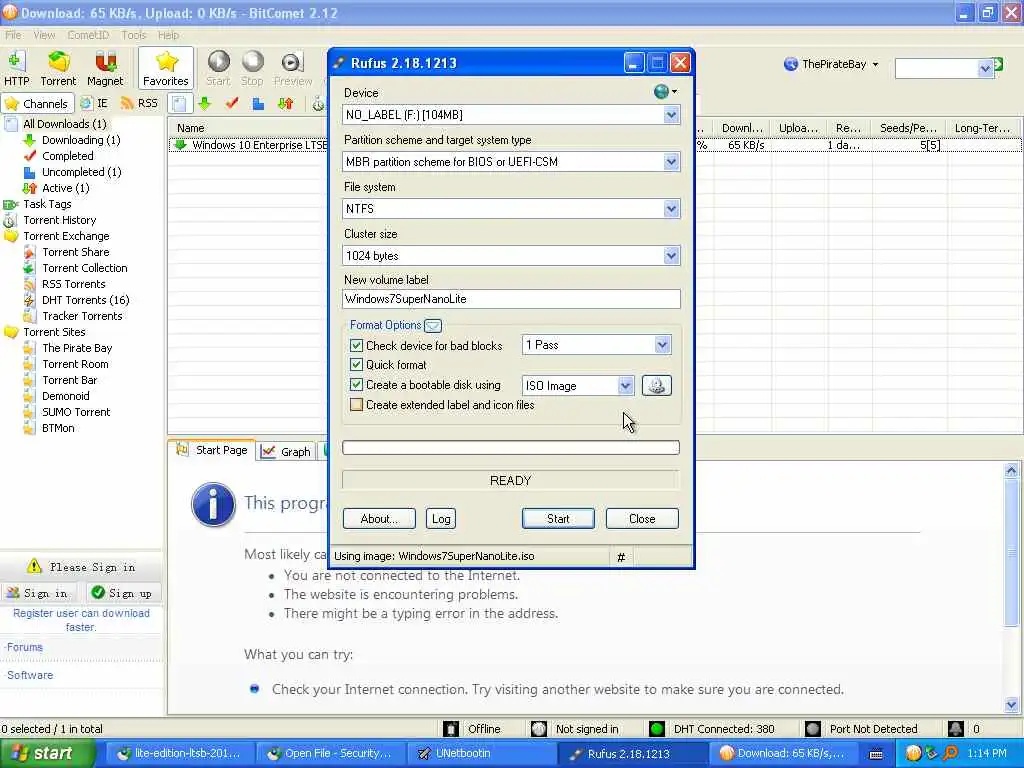Open the Torrent toolbar button

point(58,69)
